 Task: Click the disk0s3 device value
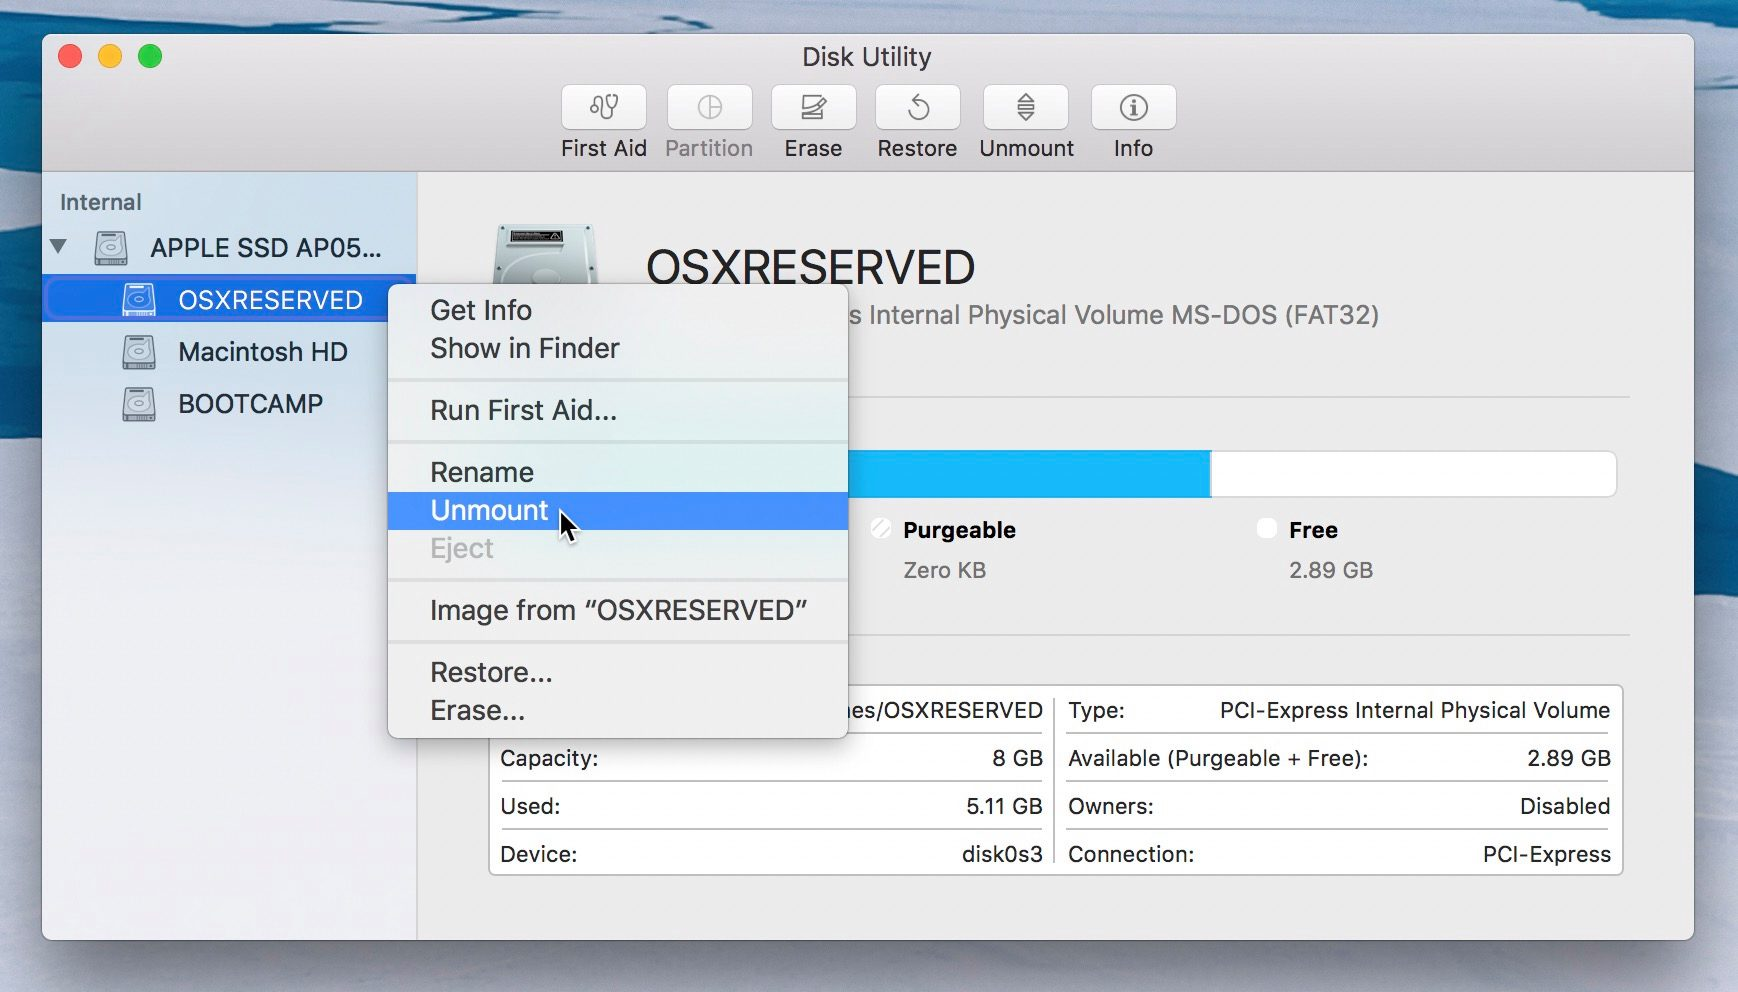(1002, 854)
